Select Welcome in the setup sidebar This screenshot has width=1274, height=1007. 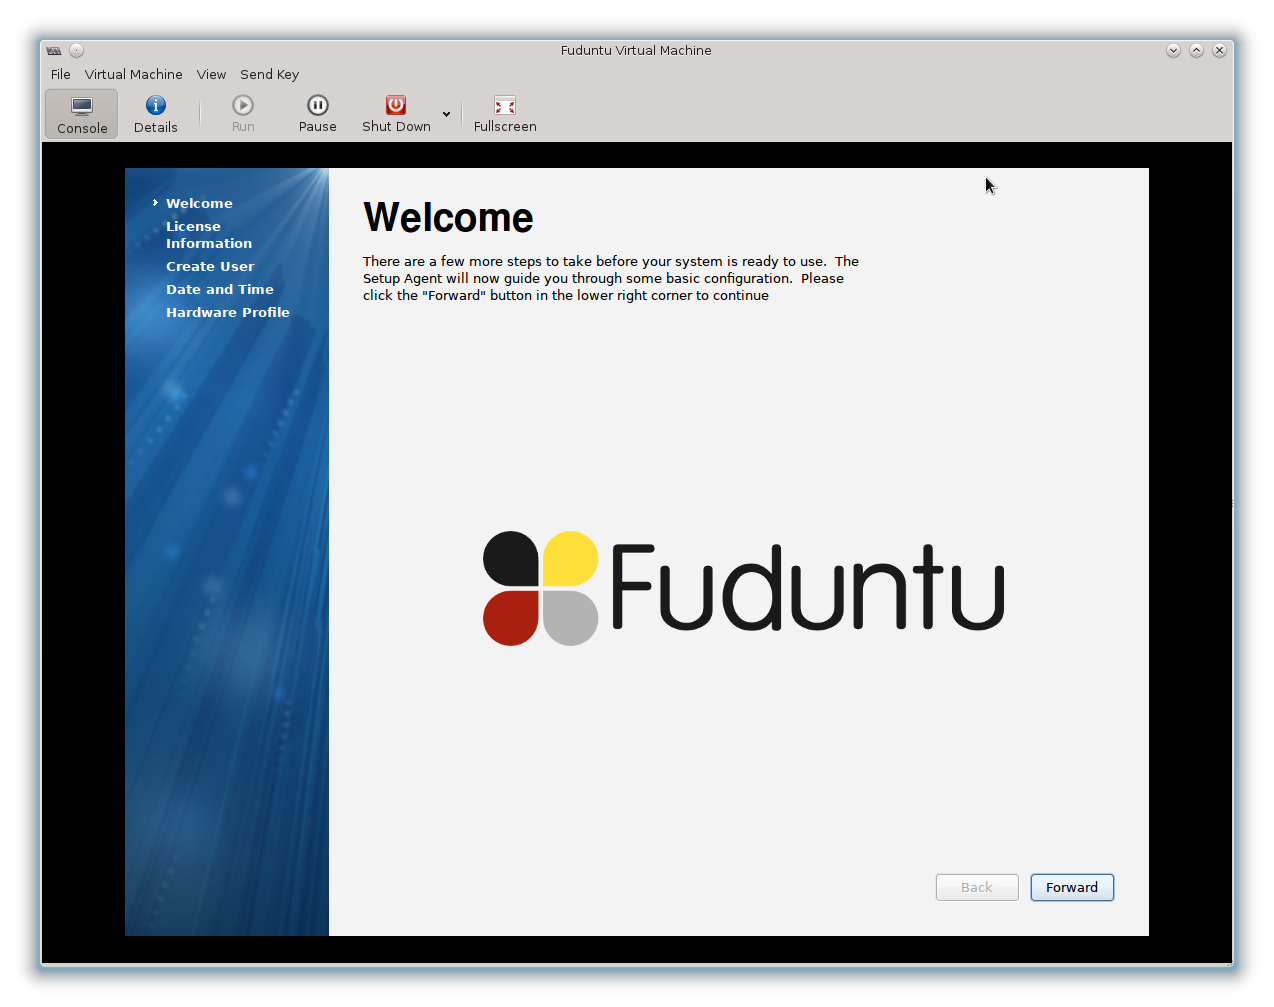[x=199, y=203]
